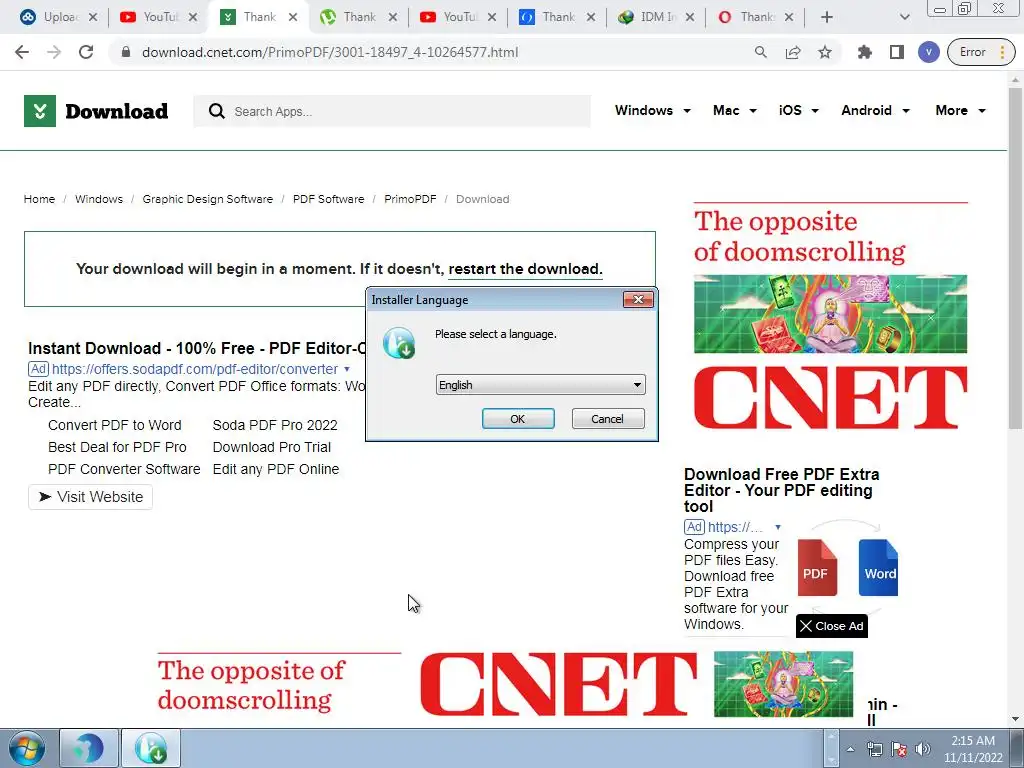Open the English language combo box

point(540,385)
